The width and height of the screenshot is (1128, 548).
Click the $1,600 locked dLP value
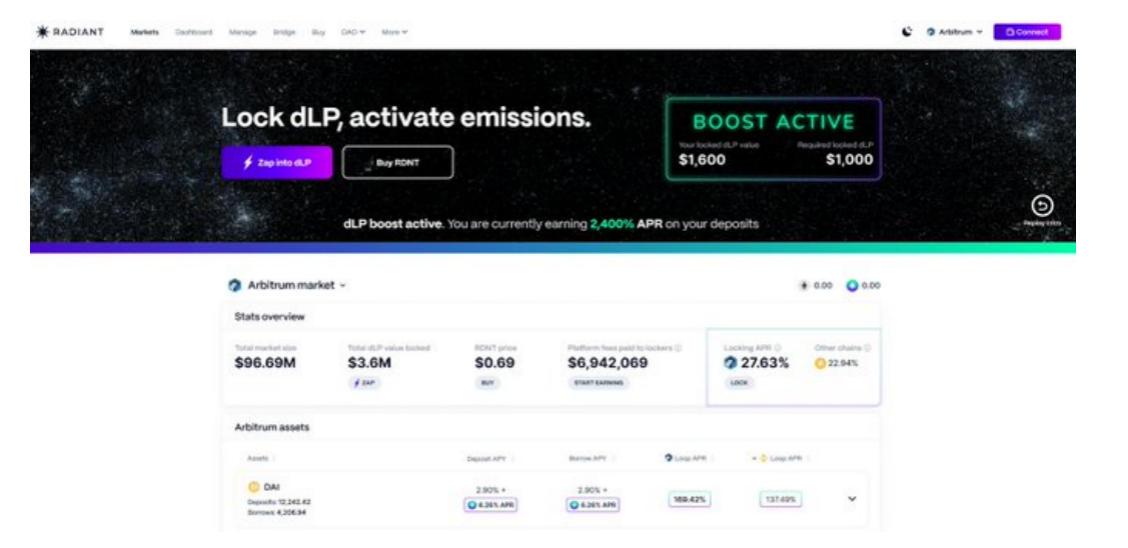702,160
